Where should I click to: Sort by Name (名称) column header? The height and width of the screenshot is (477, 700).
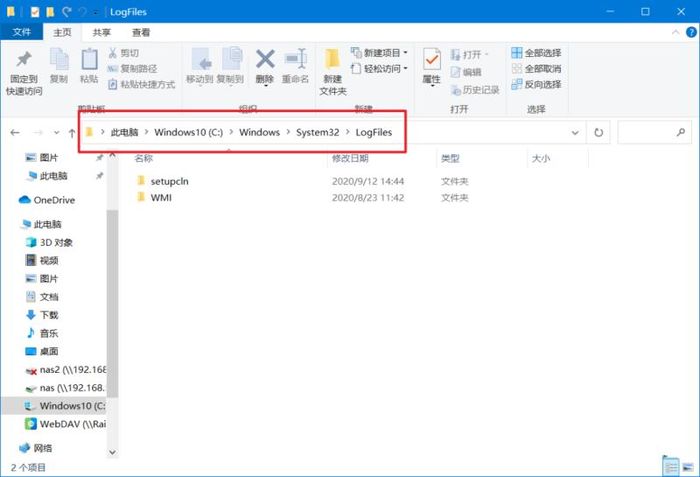(143, 158)
